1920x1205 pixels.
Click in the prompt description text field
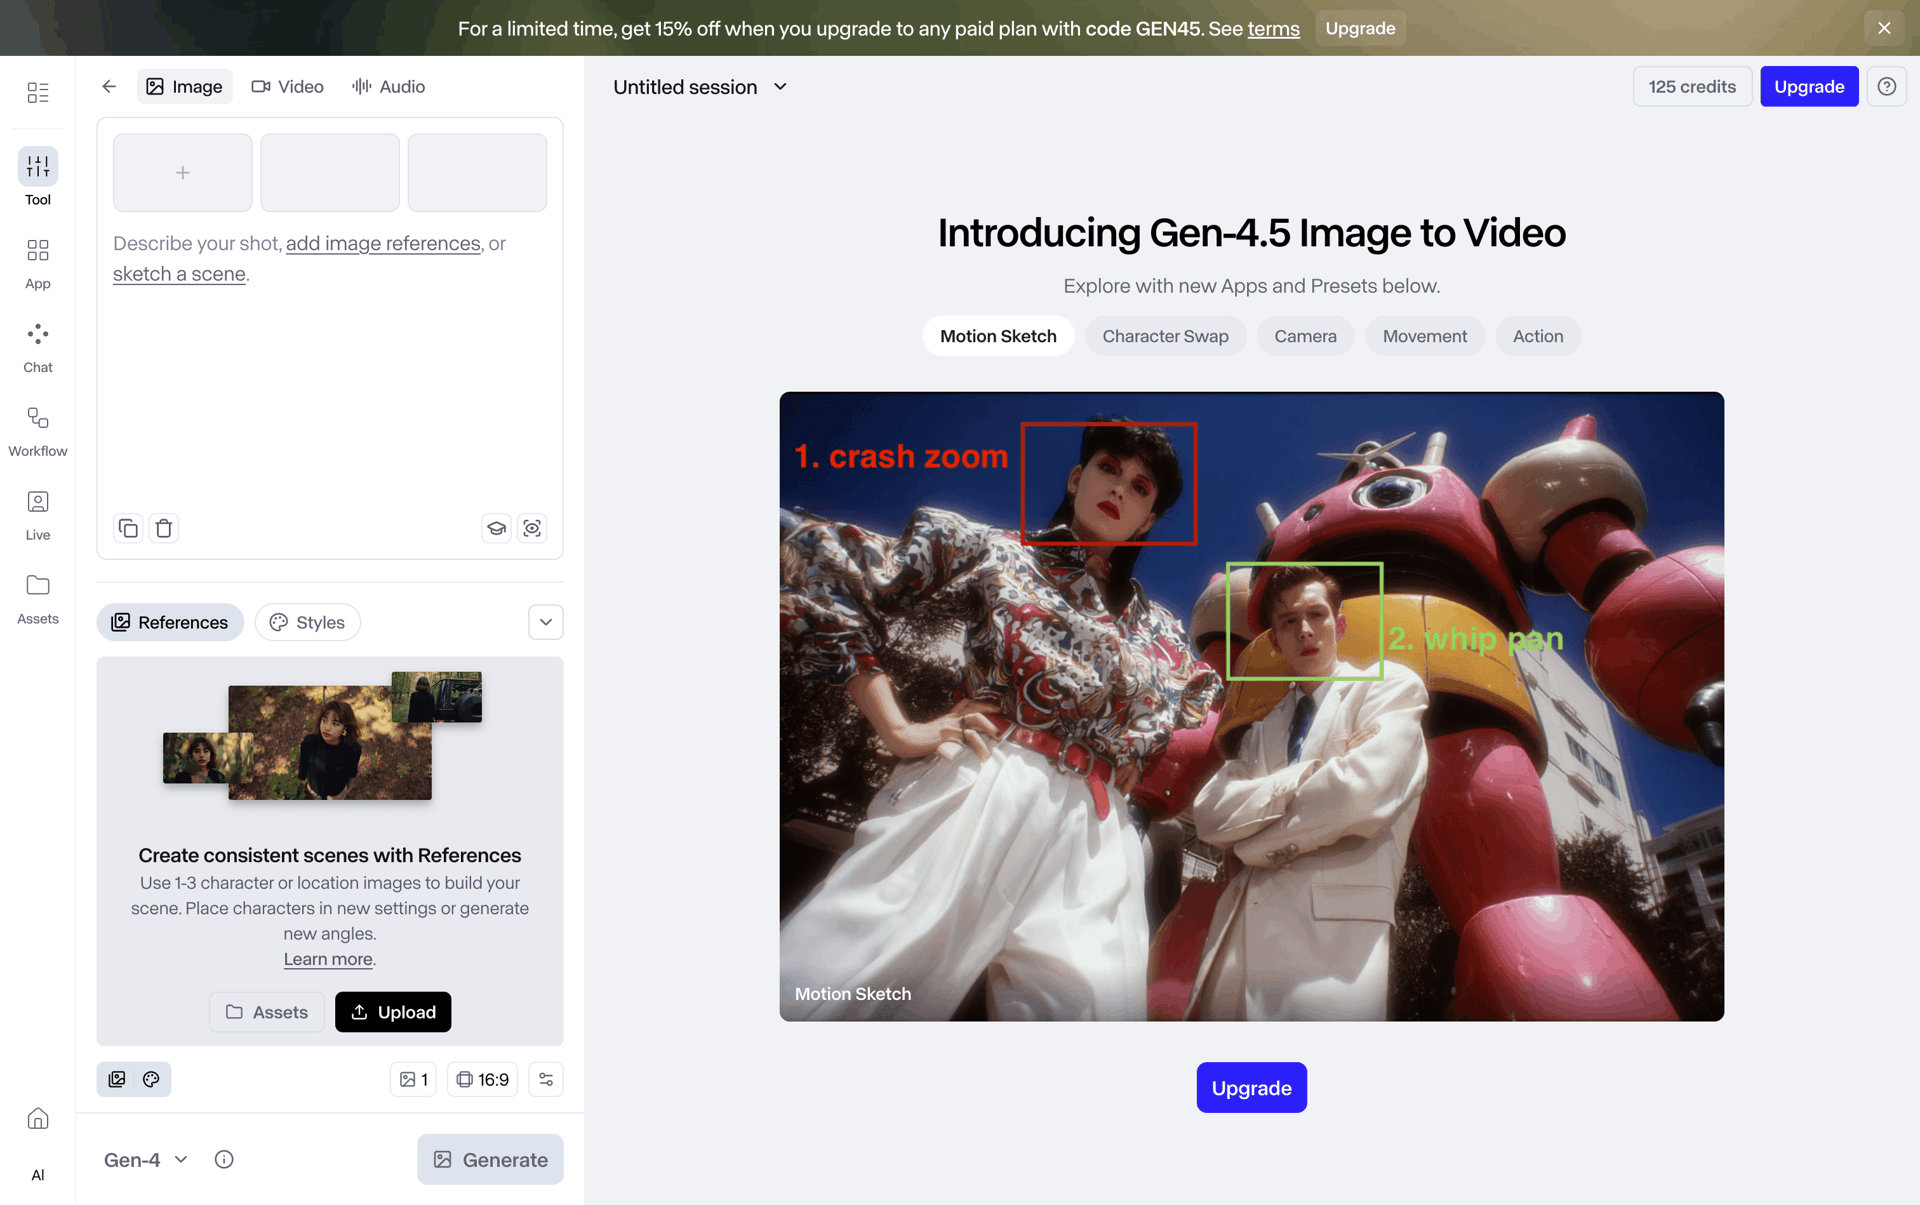(x=330, y=364)
